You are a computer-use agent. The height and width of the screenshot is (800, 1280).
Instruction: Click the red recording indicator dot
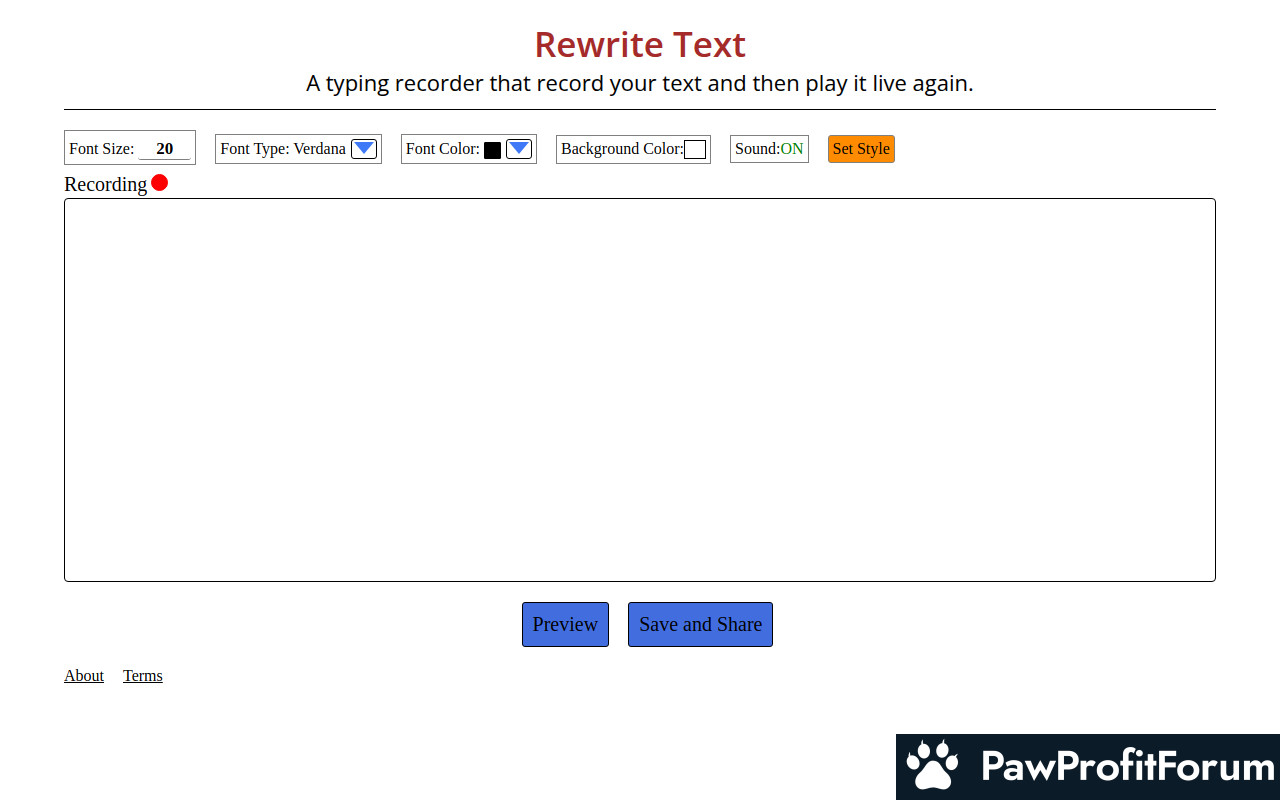pos(159,183)
